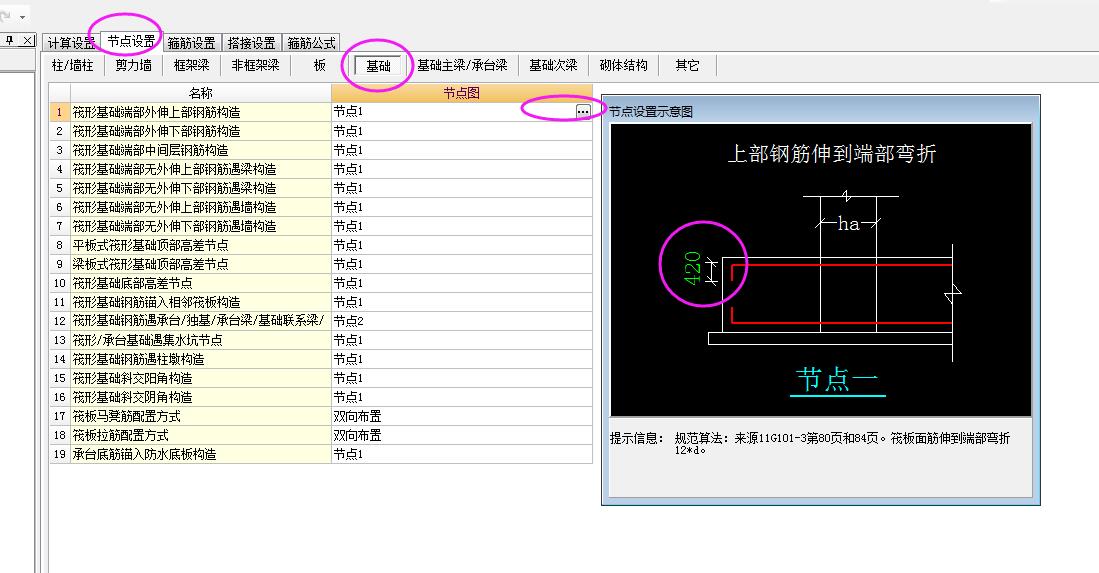Select row 筏形基础端部中间层钢筋构造
The width and height of the screenshot is (1099, 573).
point(200,150)
